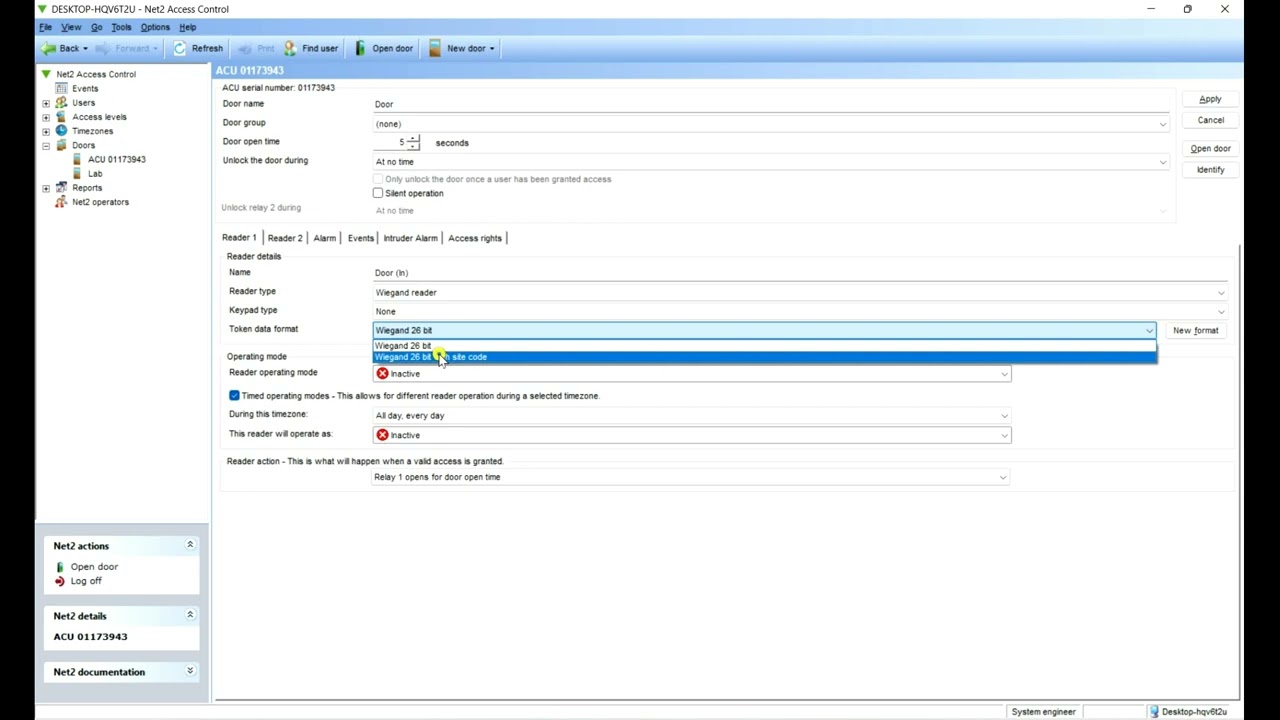Viewport: 1280px width, 720px height.
Task: Open the Go menu
Action: pyautogui.click(x=96, y=27)
